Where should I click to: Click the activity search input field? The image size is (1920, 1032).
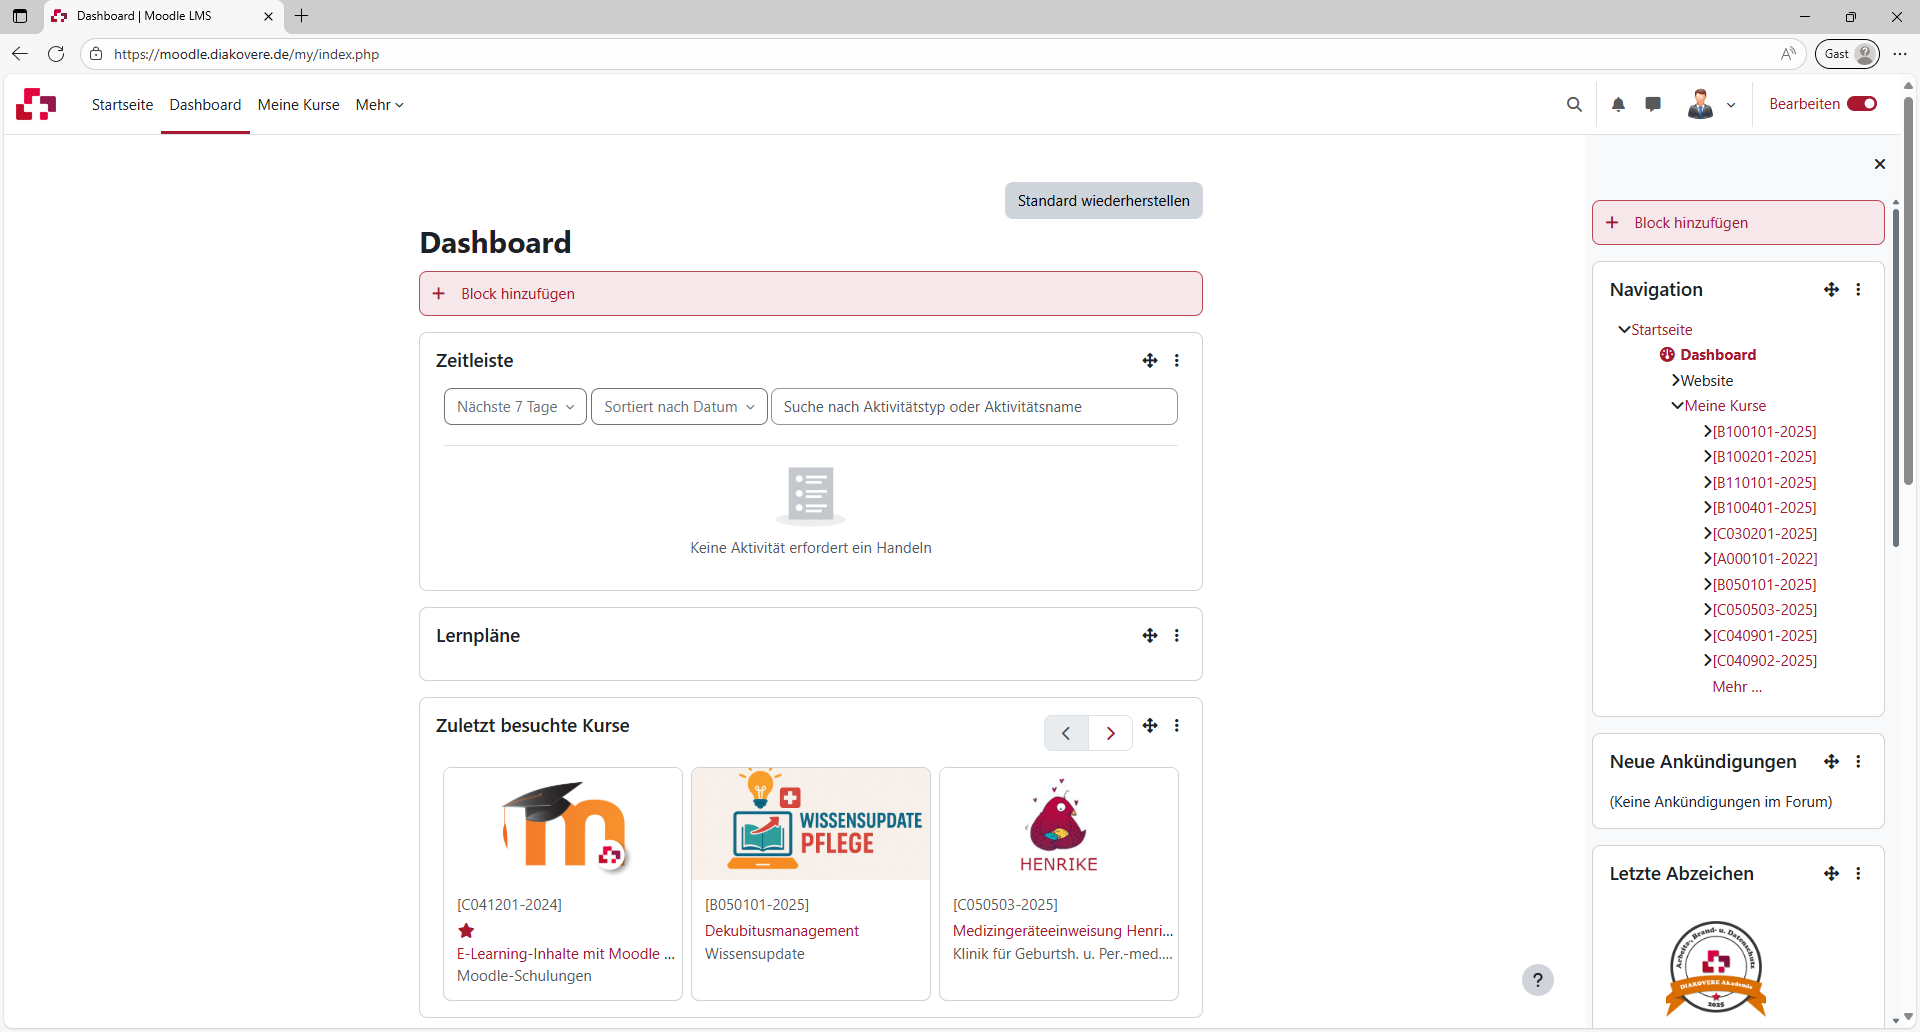[x=973, y=407]
